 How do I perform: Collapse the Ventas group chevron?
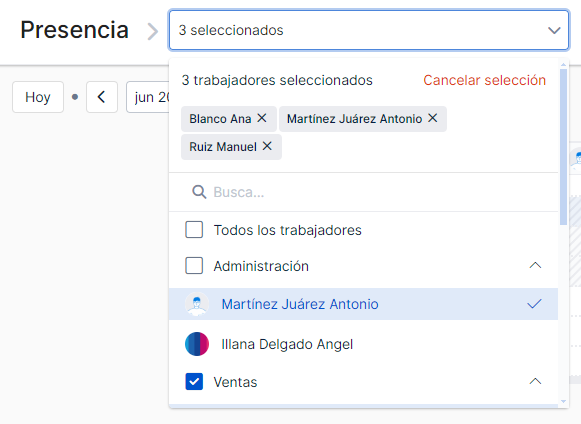tap(535, 381)
